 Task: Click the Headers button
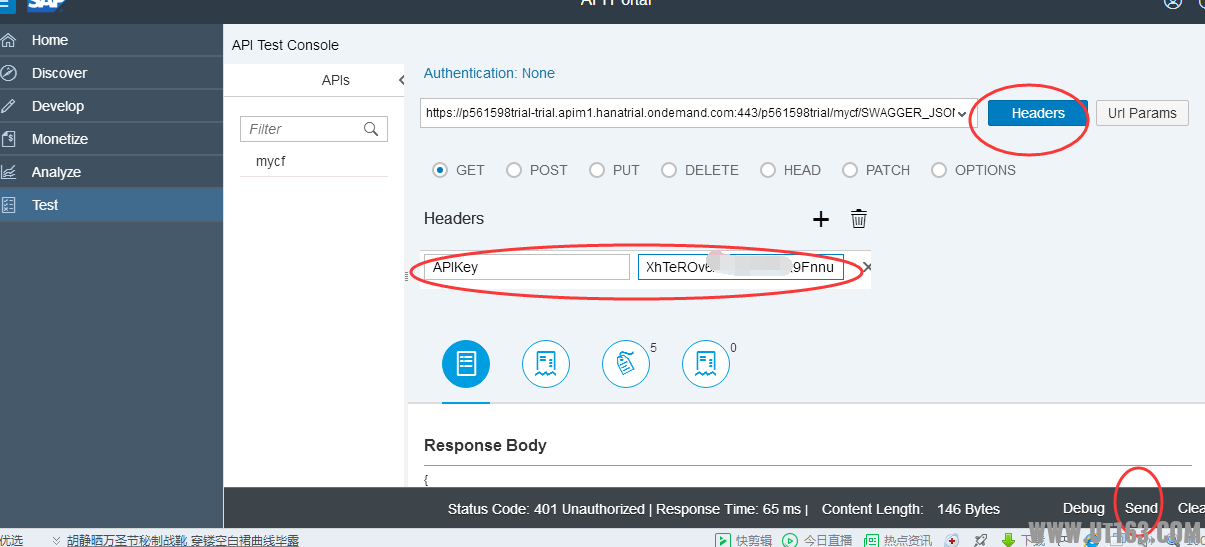[x=1037, y=113]
